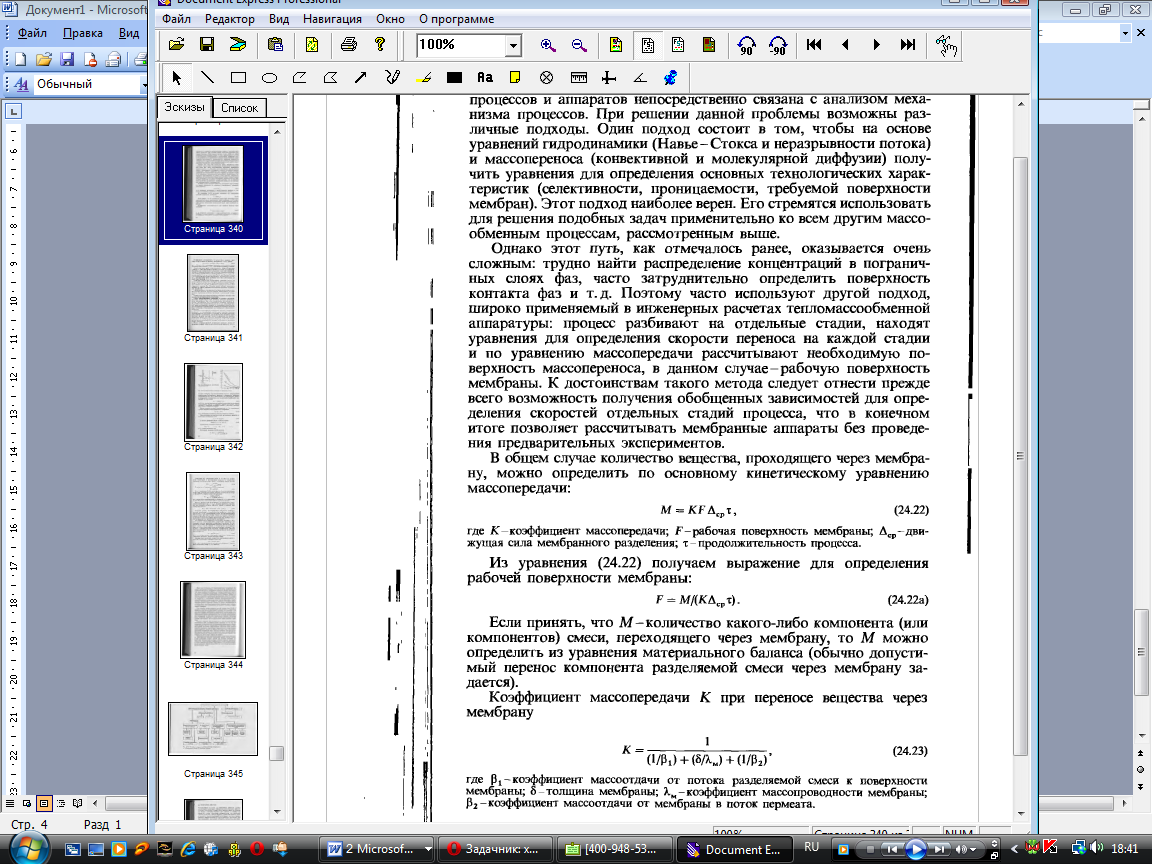The width and height of the screenshot is (1152, 864).
Task: Select the arrow annotation tool
Action: click(361, 77)
